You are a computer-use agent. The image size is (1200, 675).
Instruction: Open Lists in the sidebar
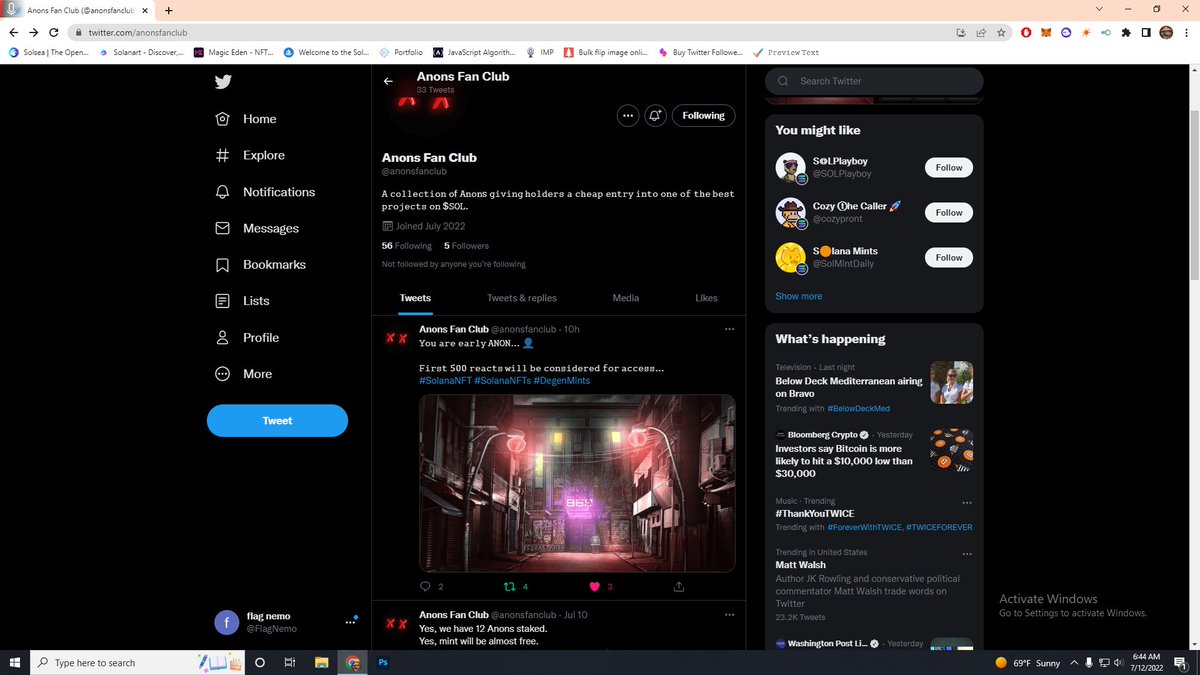(242, 301)
